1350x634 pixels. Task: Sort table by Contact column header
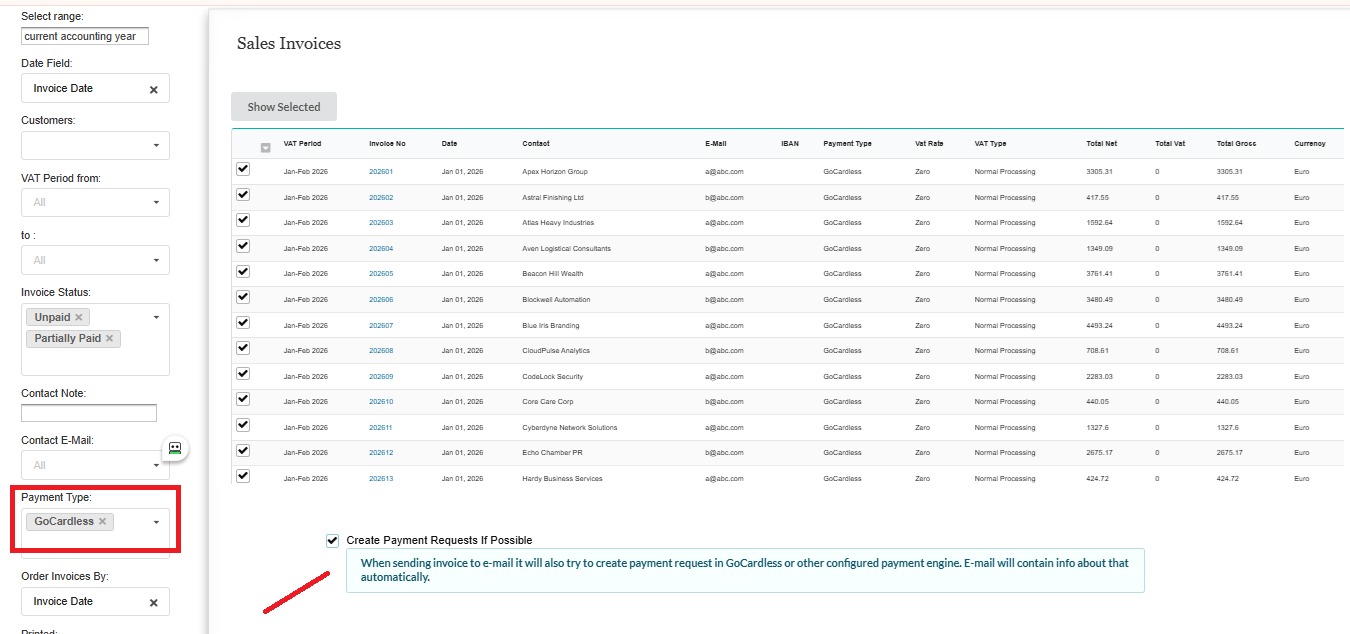pyautogui.click(x=536, y=144)
